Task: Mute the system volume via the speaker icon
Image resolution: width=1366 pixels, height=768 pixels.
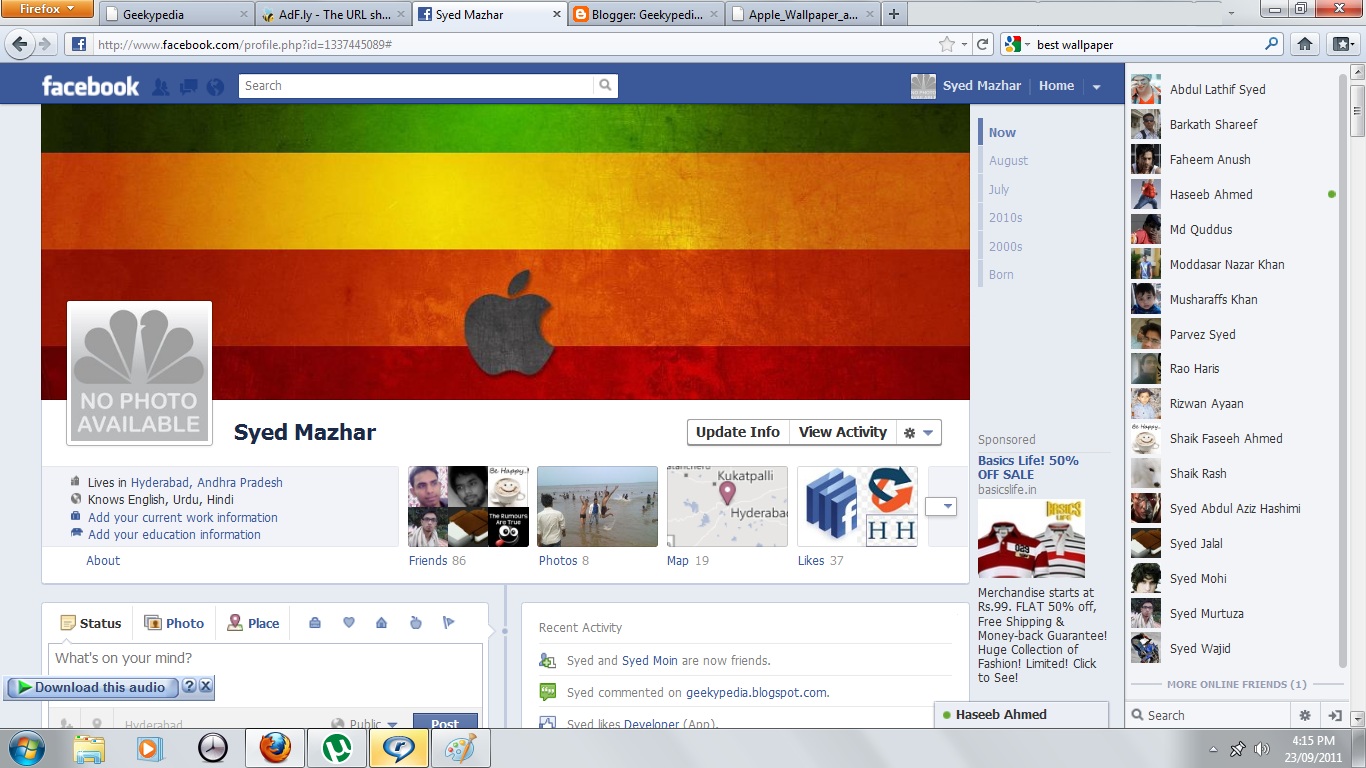Action: tap(1262, 748)
